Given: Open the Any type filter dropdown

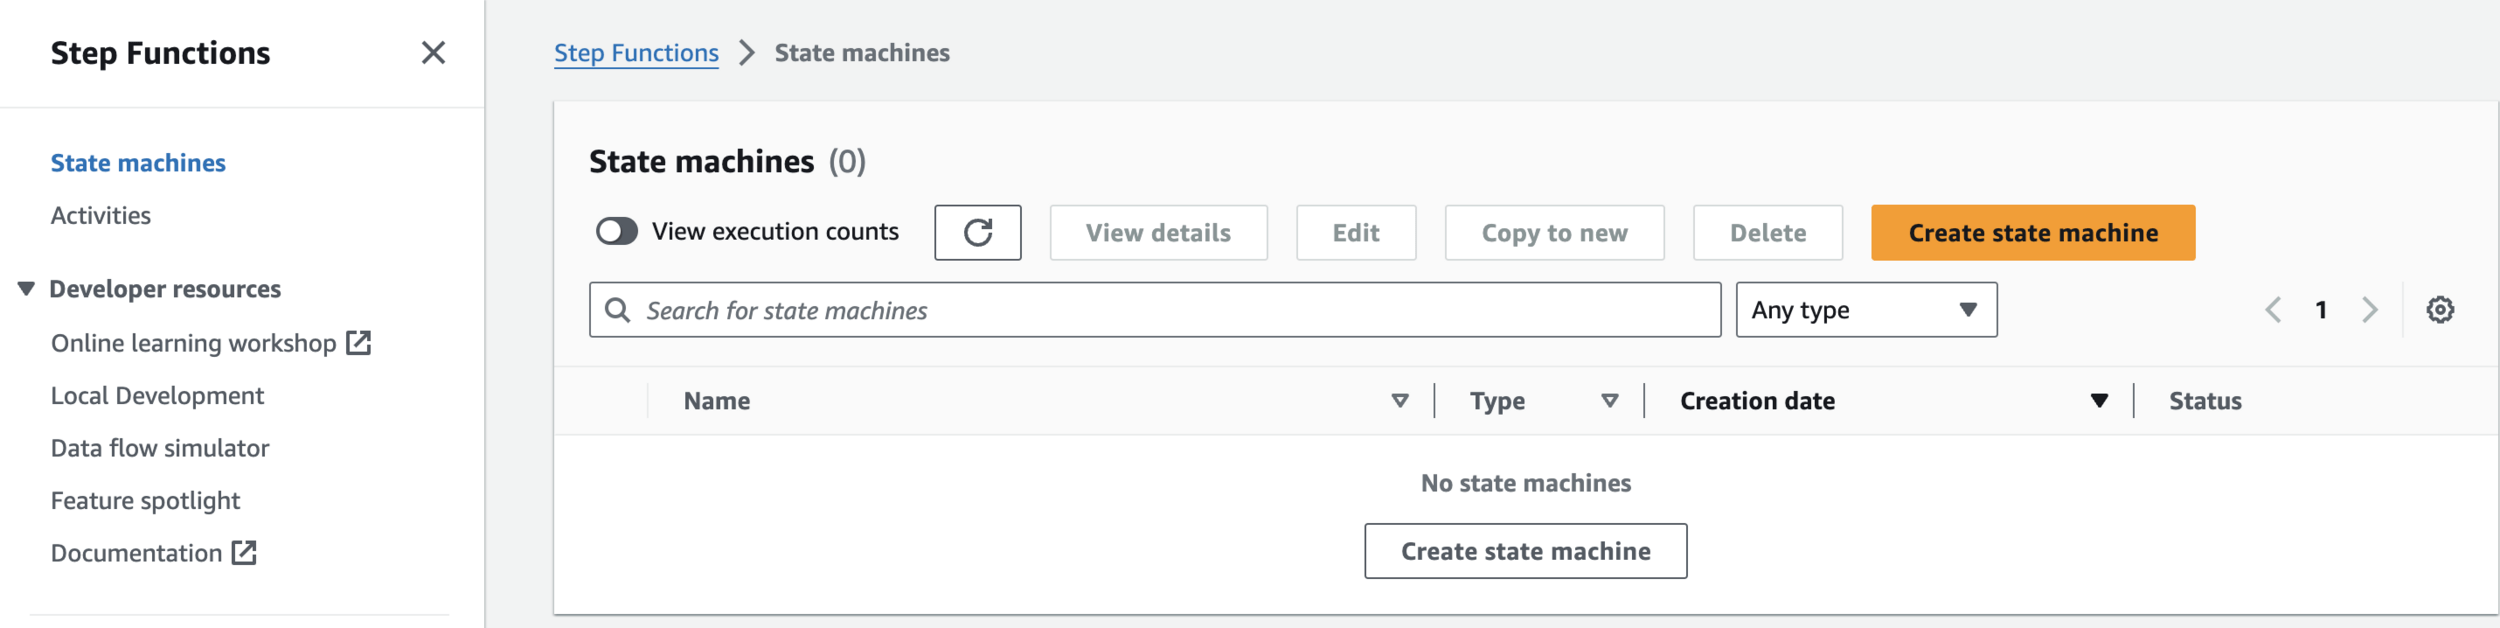Looking at the screenshot, I should pos(1866,310).
